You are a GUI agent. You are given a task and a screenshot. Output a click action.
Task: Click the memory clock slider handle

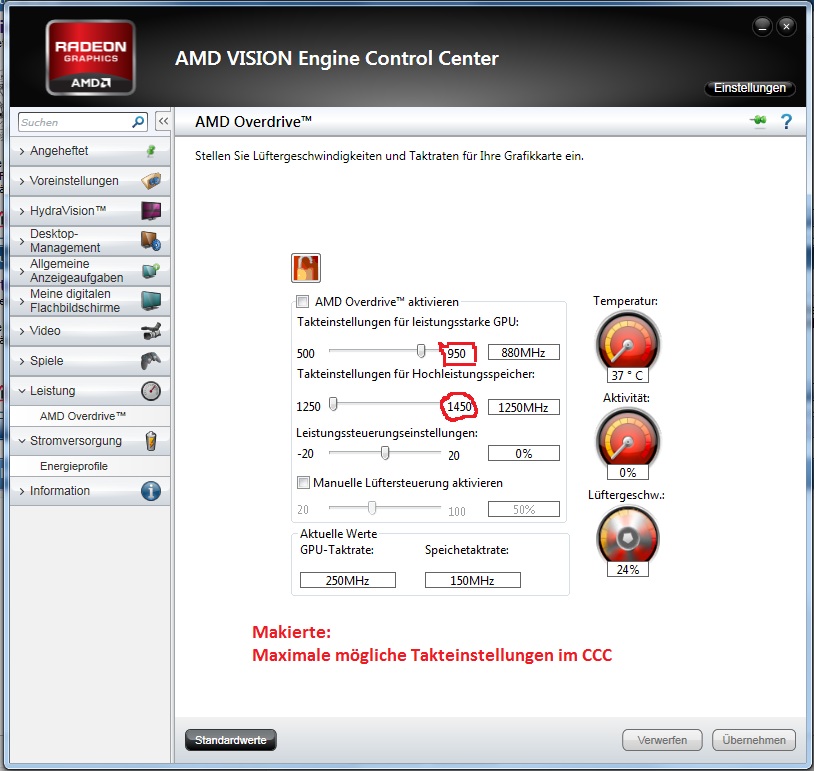(333, 404)
